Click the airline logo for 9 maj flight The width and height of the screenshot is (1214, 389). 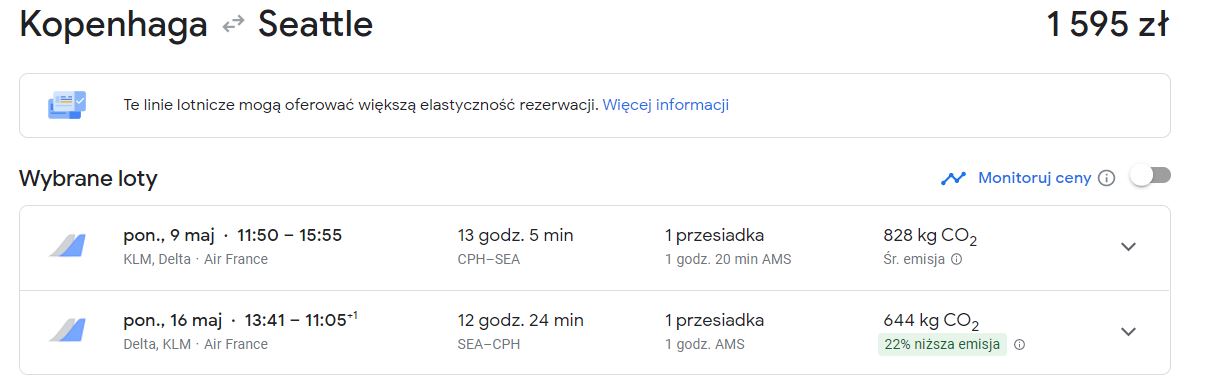(x=68, y=246)
